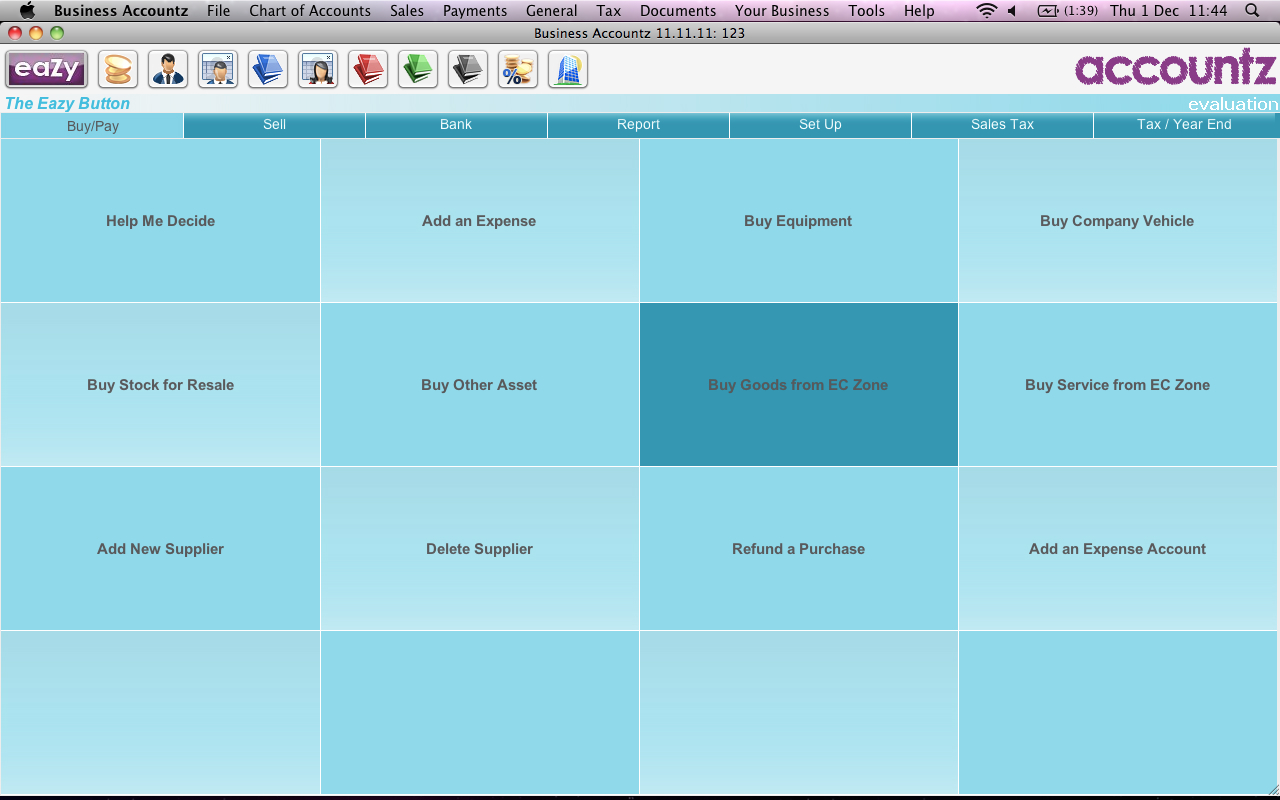Click the Refund a Purchase tile
The image size is (1280, 800).
coord(798,549)
